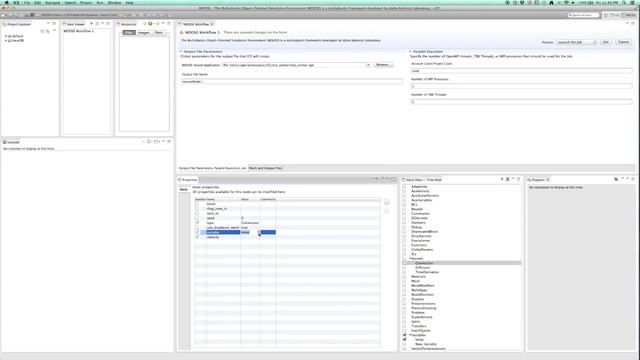This screenshot has height=360, width=640.
Task: Click the Go! button
Action: (605, 42)
